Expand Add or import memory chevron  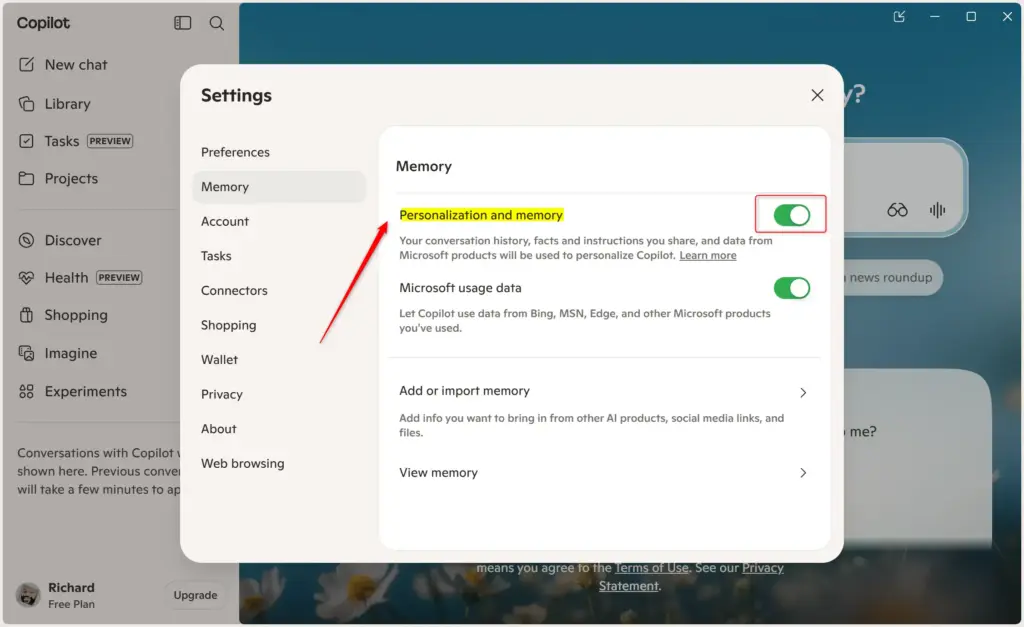click(x=803, y=393)
